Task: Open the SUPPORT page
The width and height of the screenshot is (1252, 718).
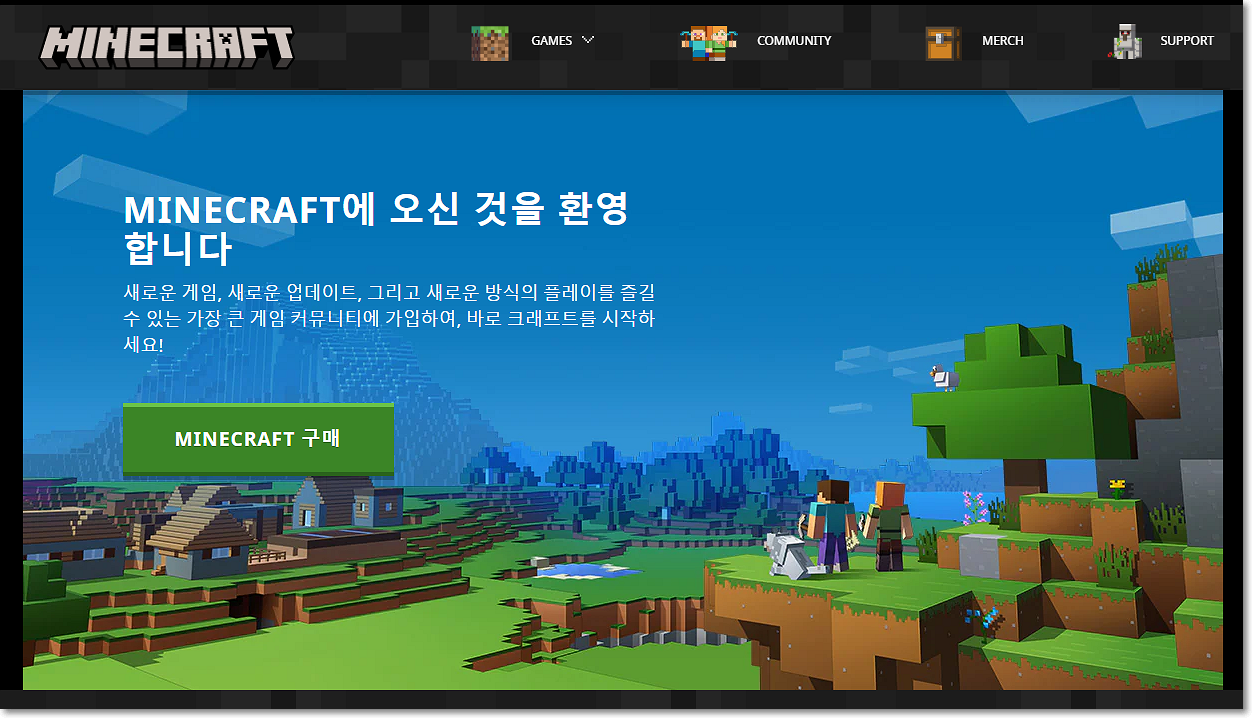Action: point(1187,41)
